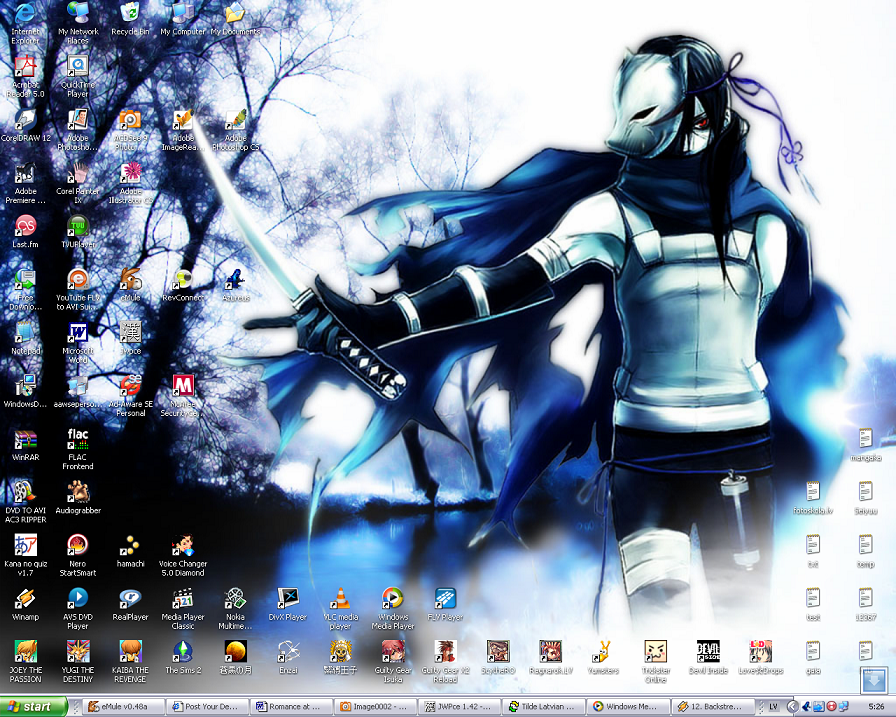This screenshot has width=896, height=717.
Task: Open the hamachi shortcut
Action: [x=130, y=545]
